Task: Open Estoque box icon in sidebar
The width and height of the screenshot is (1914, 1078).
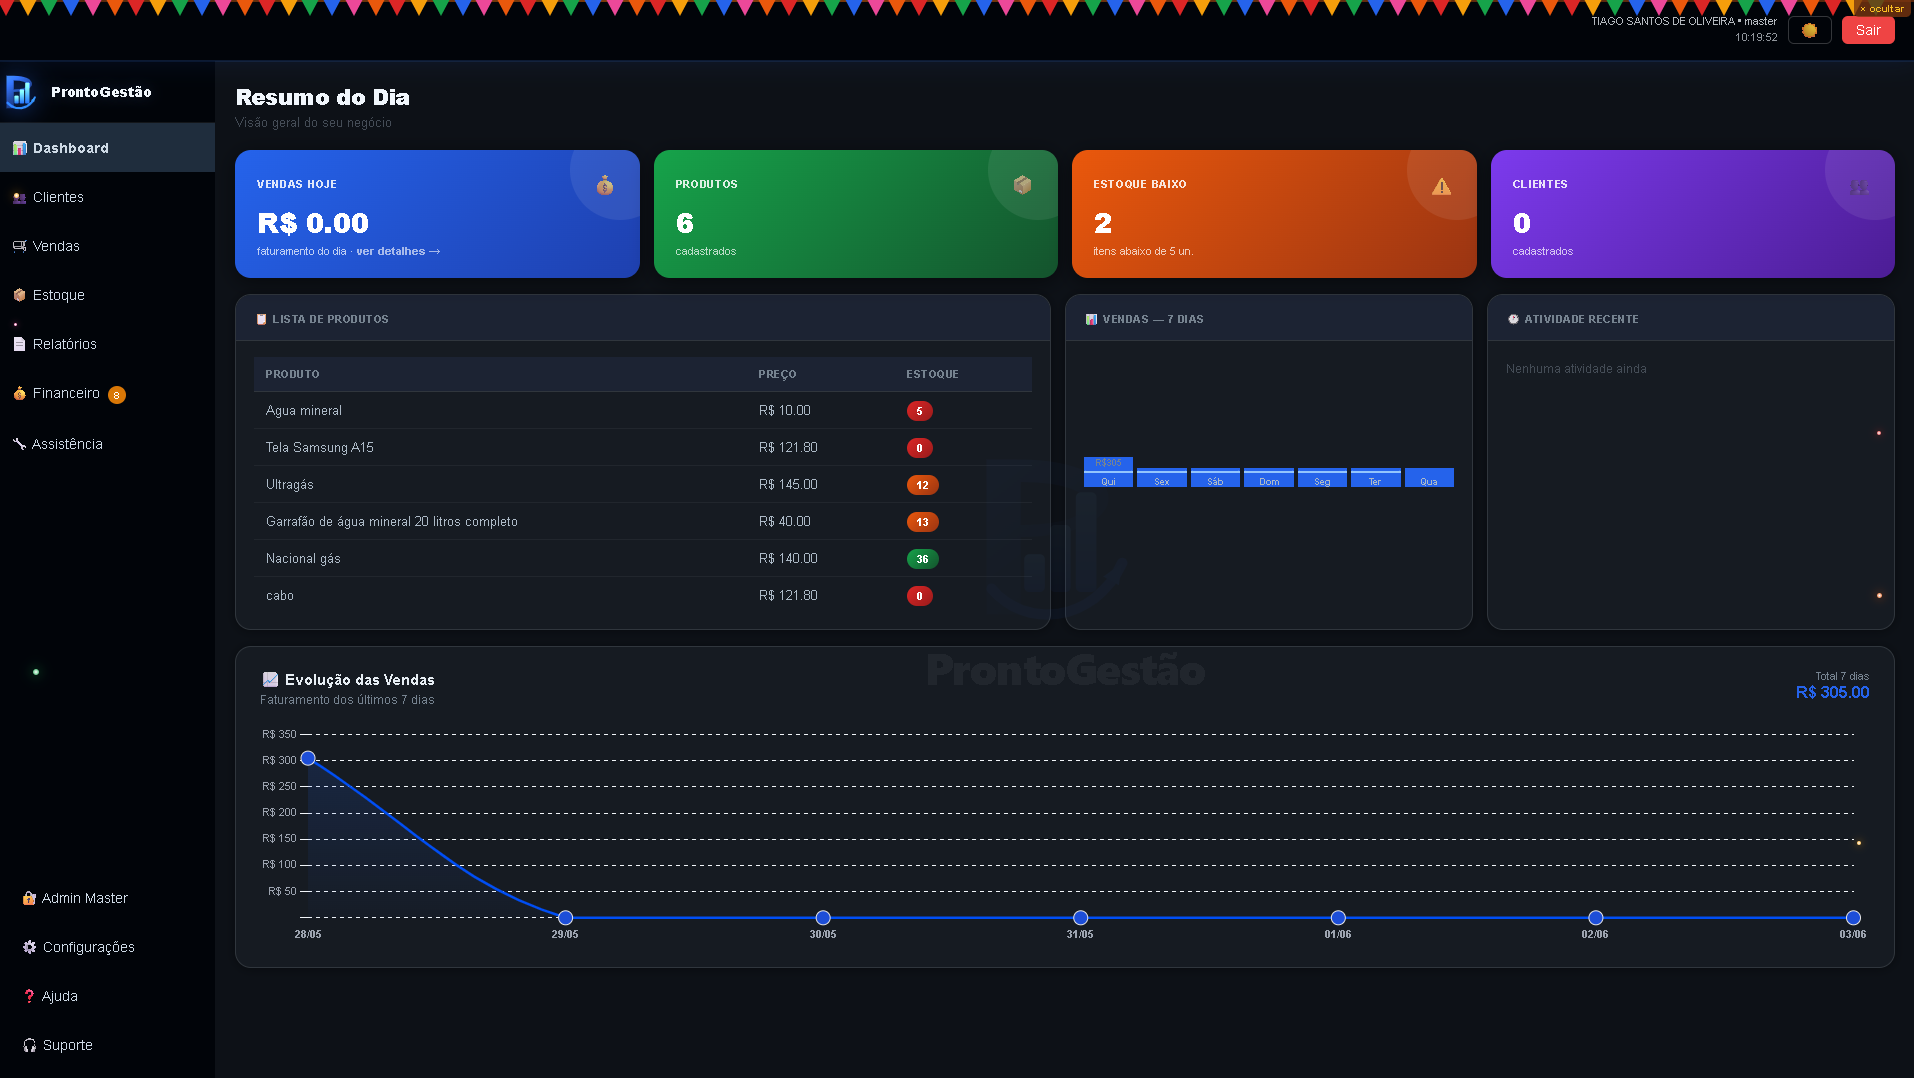Action: coord(19,295)
